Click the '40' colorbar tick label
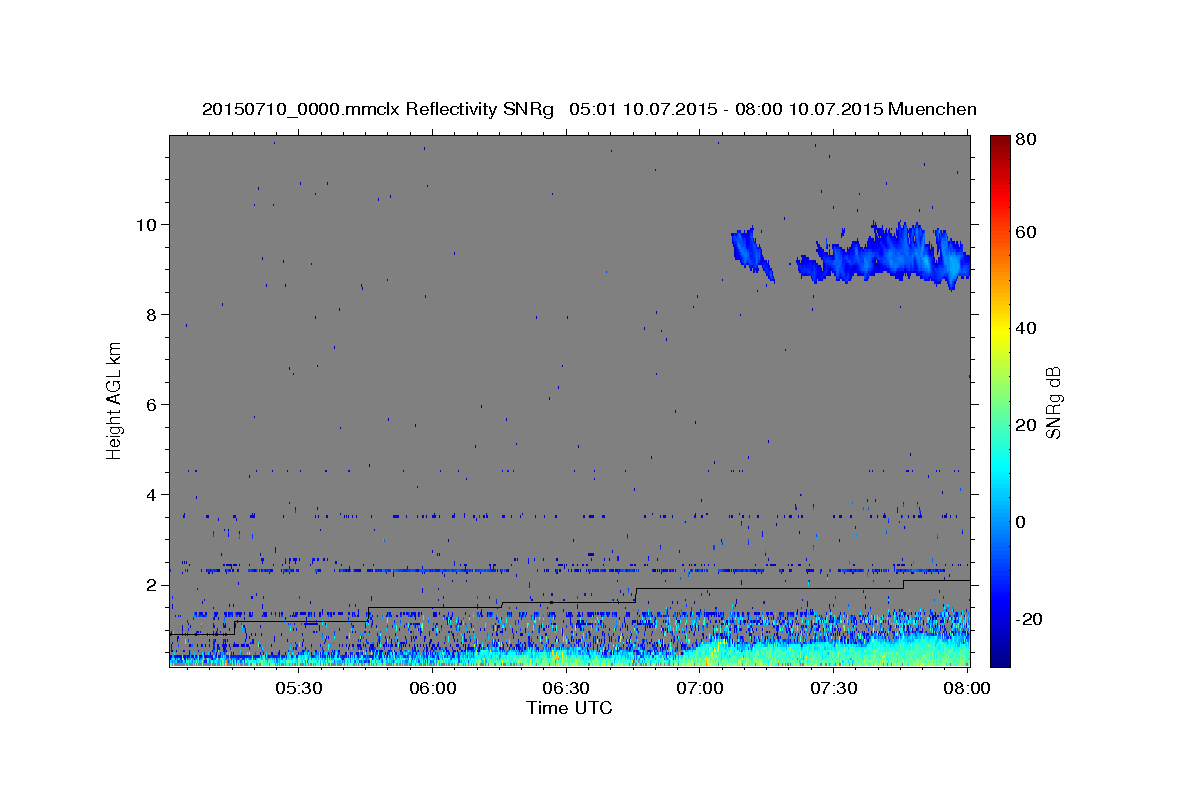The height and width of the screenshot is (800, 1200). tap(1027, 328)
